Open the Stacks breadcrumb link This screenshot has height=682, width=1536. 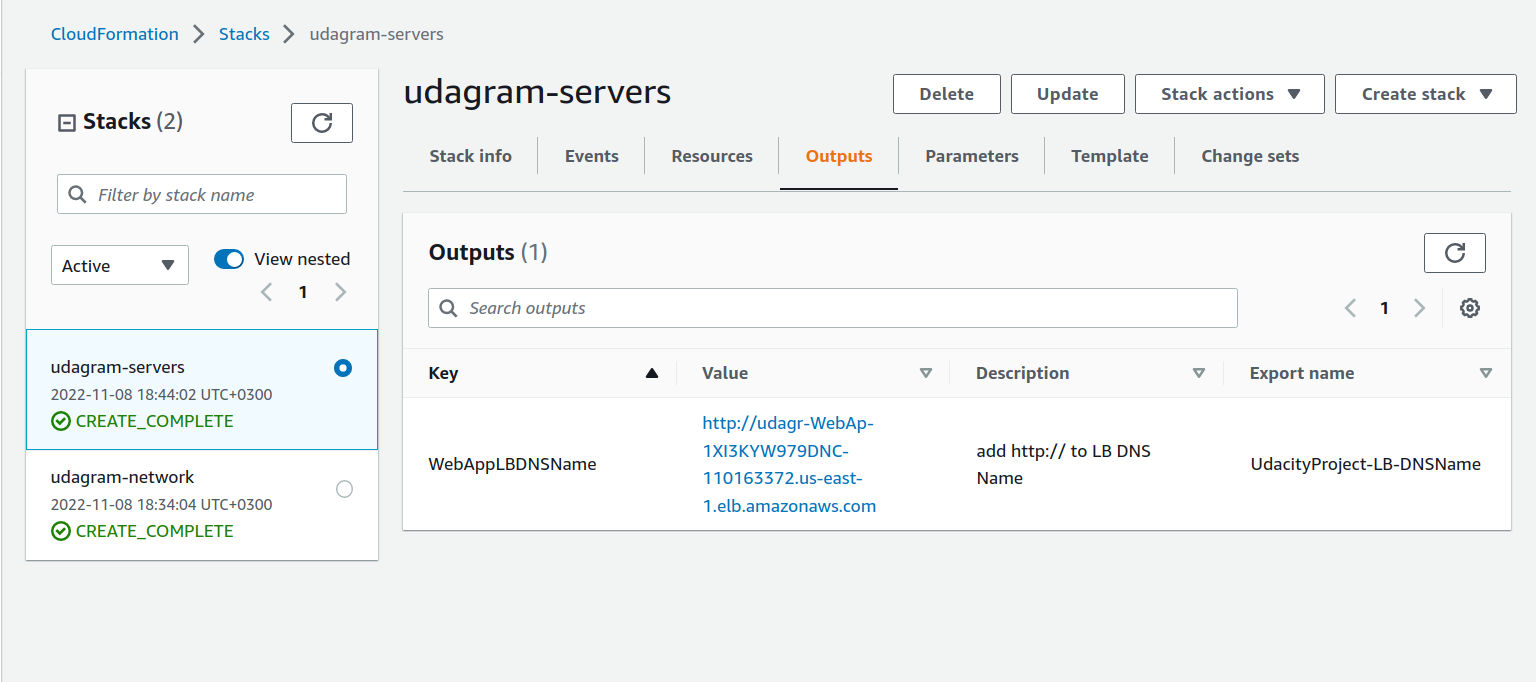pos(244,34)
